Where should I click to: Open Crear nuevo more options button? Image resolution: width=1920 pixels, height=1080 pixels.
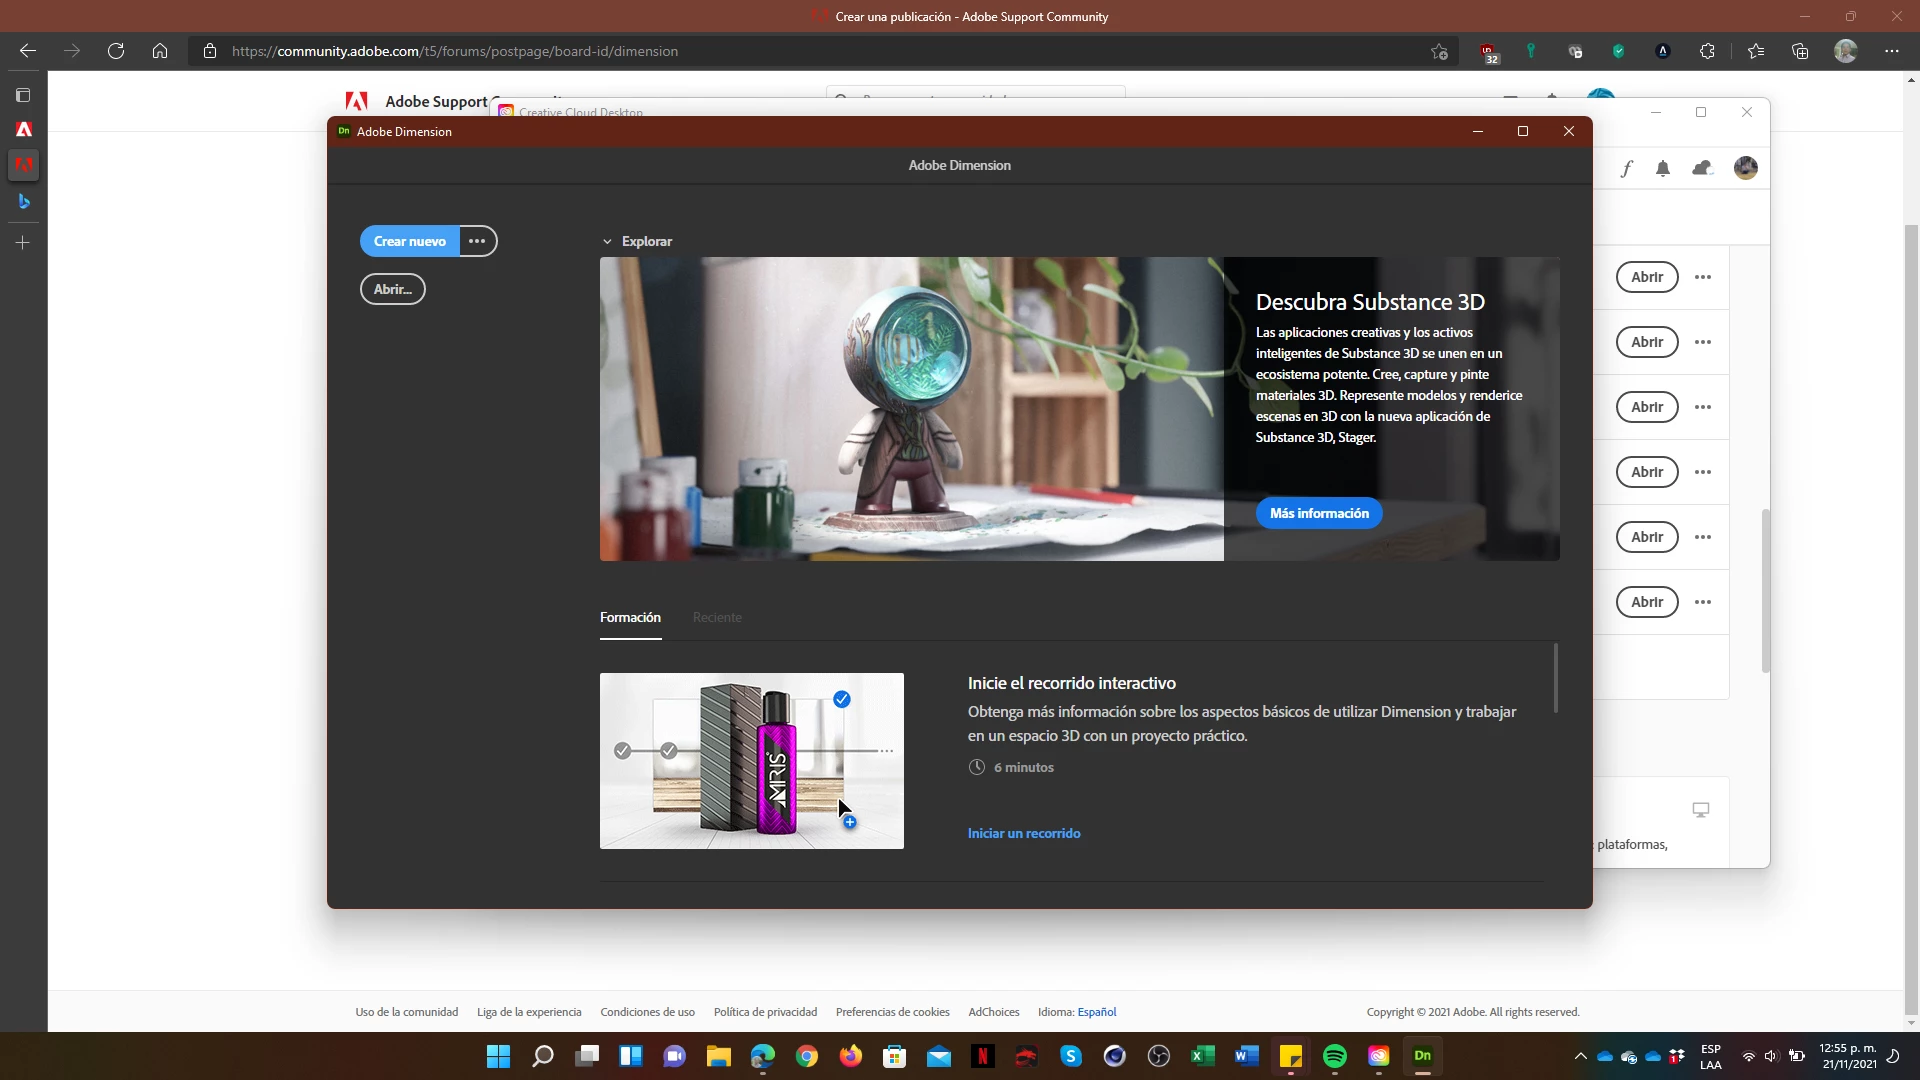tap(477, 241)
